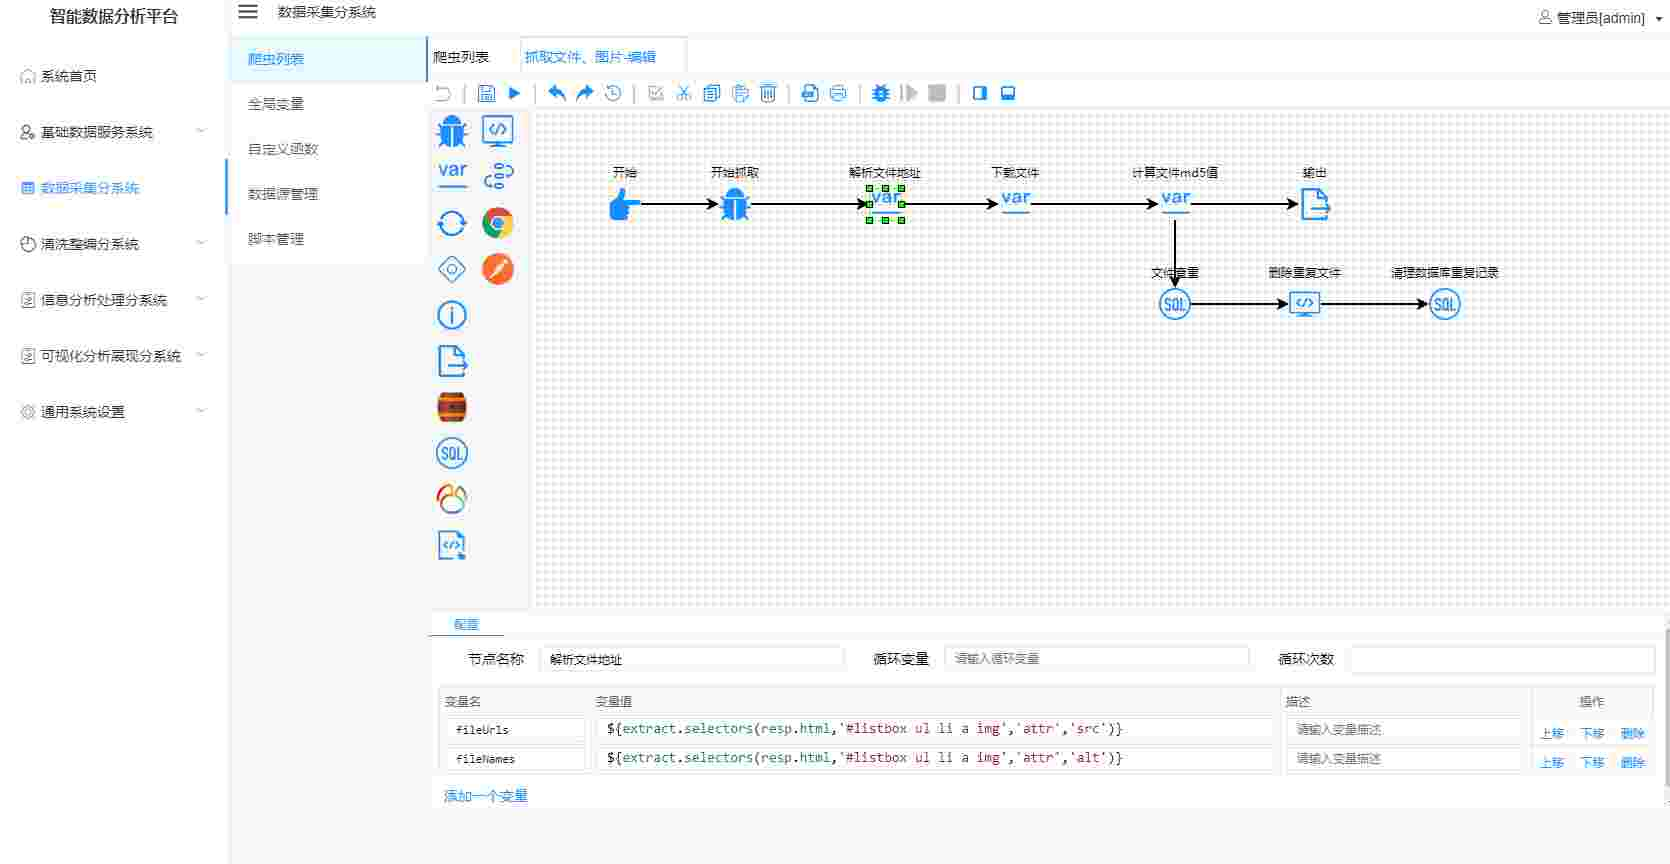
Task: Expand the 通用系统设置 sidebar menu
Action: tap(114, 412)
